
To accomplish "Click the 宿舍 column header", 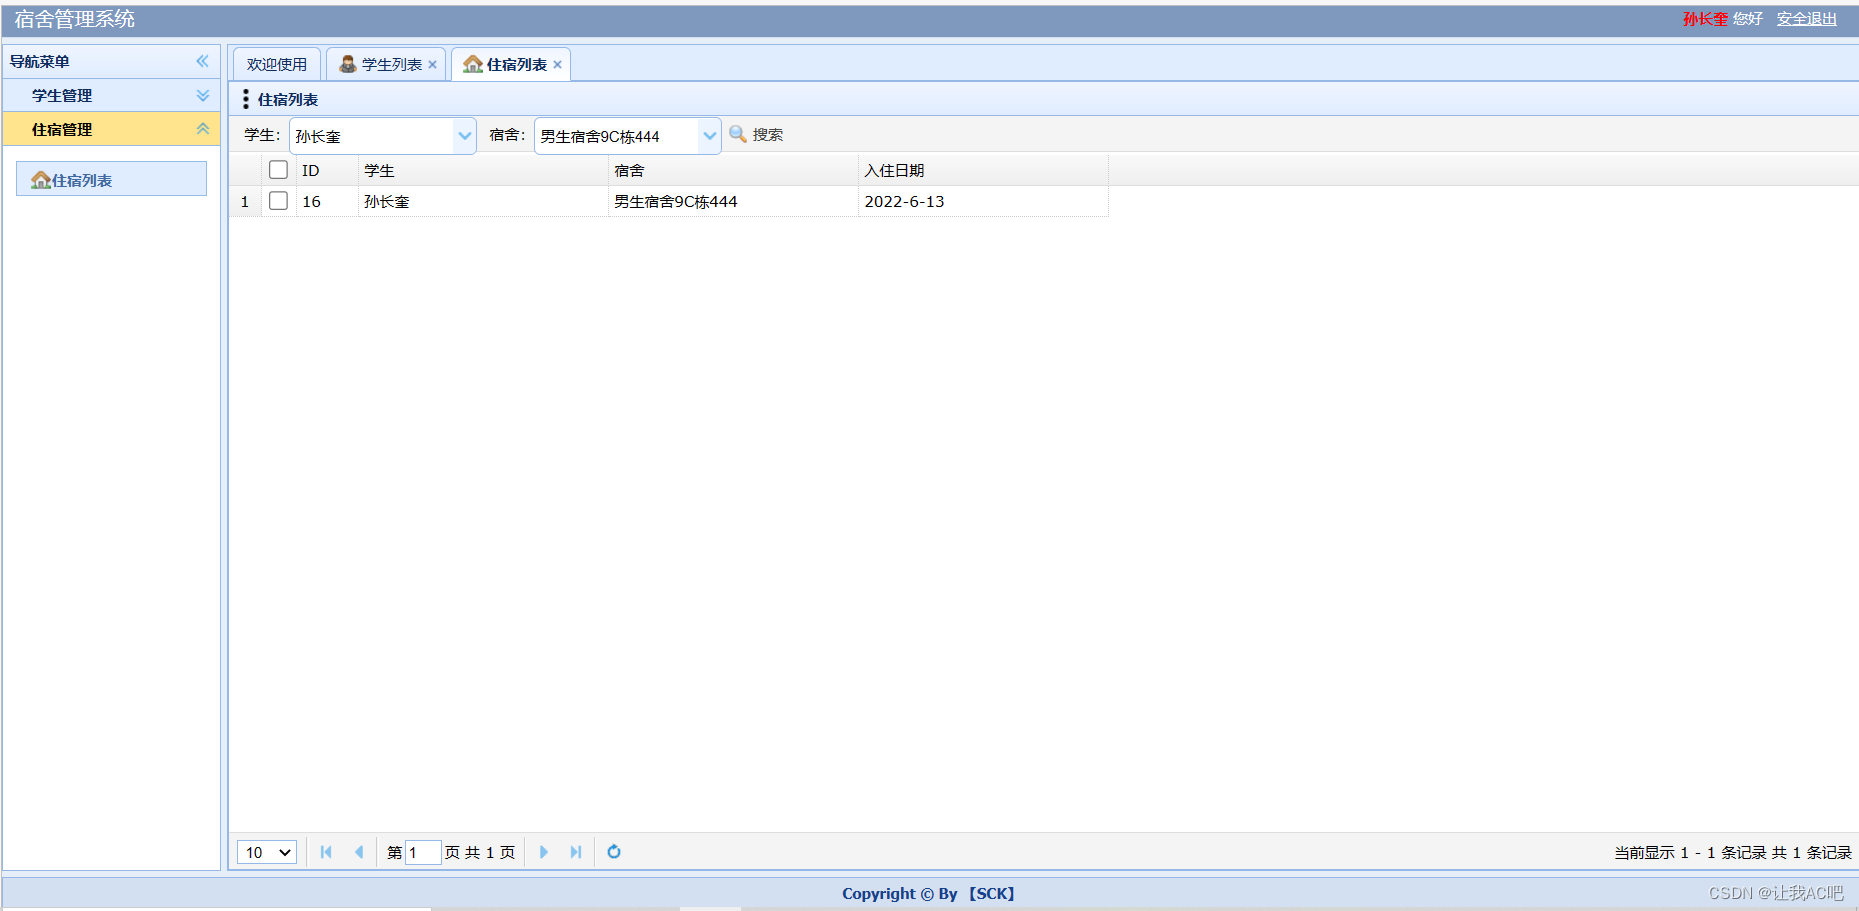I will tap(733, 171).
